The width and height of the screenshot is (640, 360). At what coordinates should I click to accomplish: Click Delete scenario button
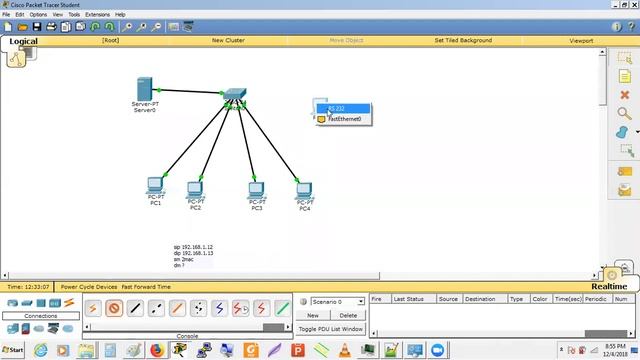(348, 316)
